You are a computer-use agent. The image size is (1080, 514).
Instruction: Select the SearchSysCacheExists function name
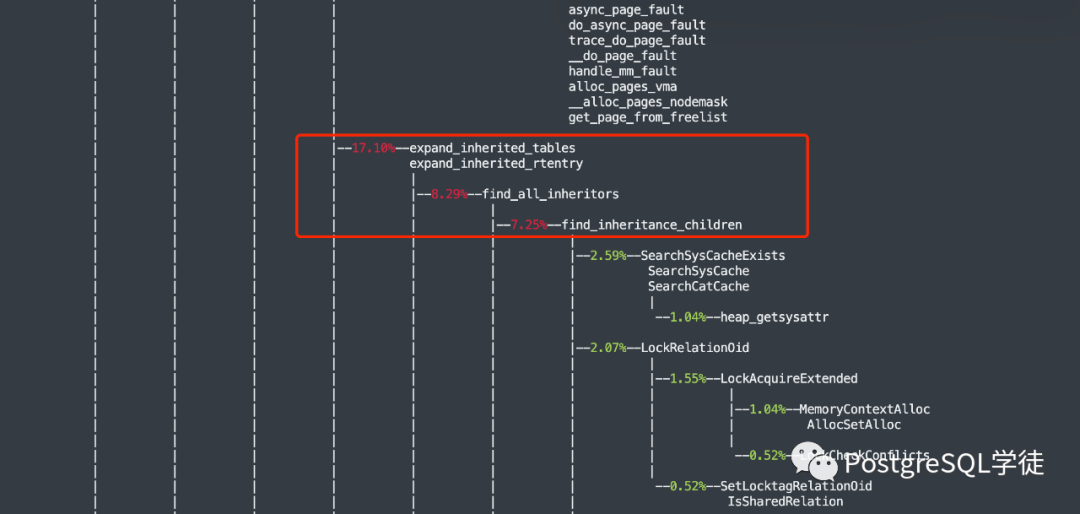(x=713, y=256)
